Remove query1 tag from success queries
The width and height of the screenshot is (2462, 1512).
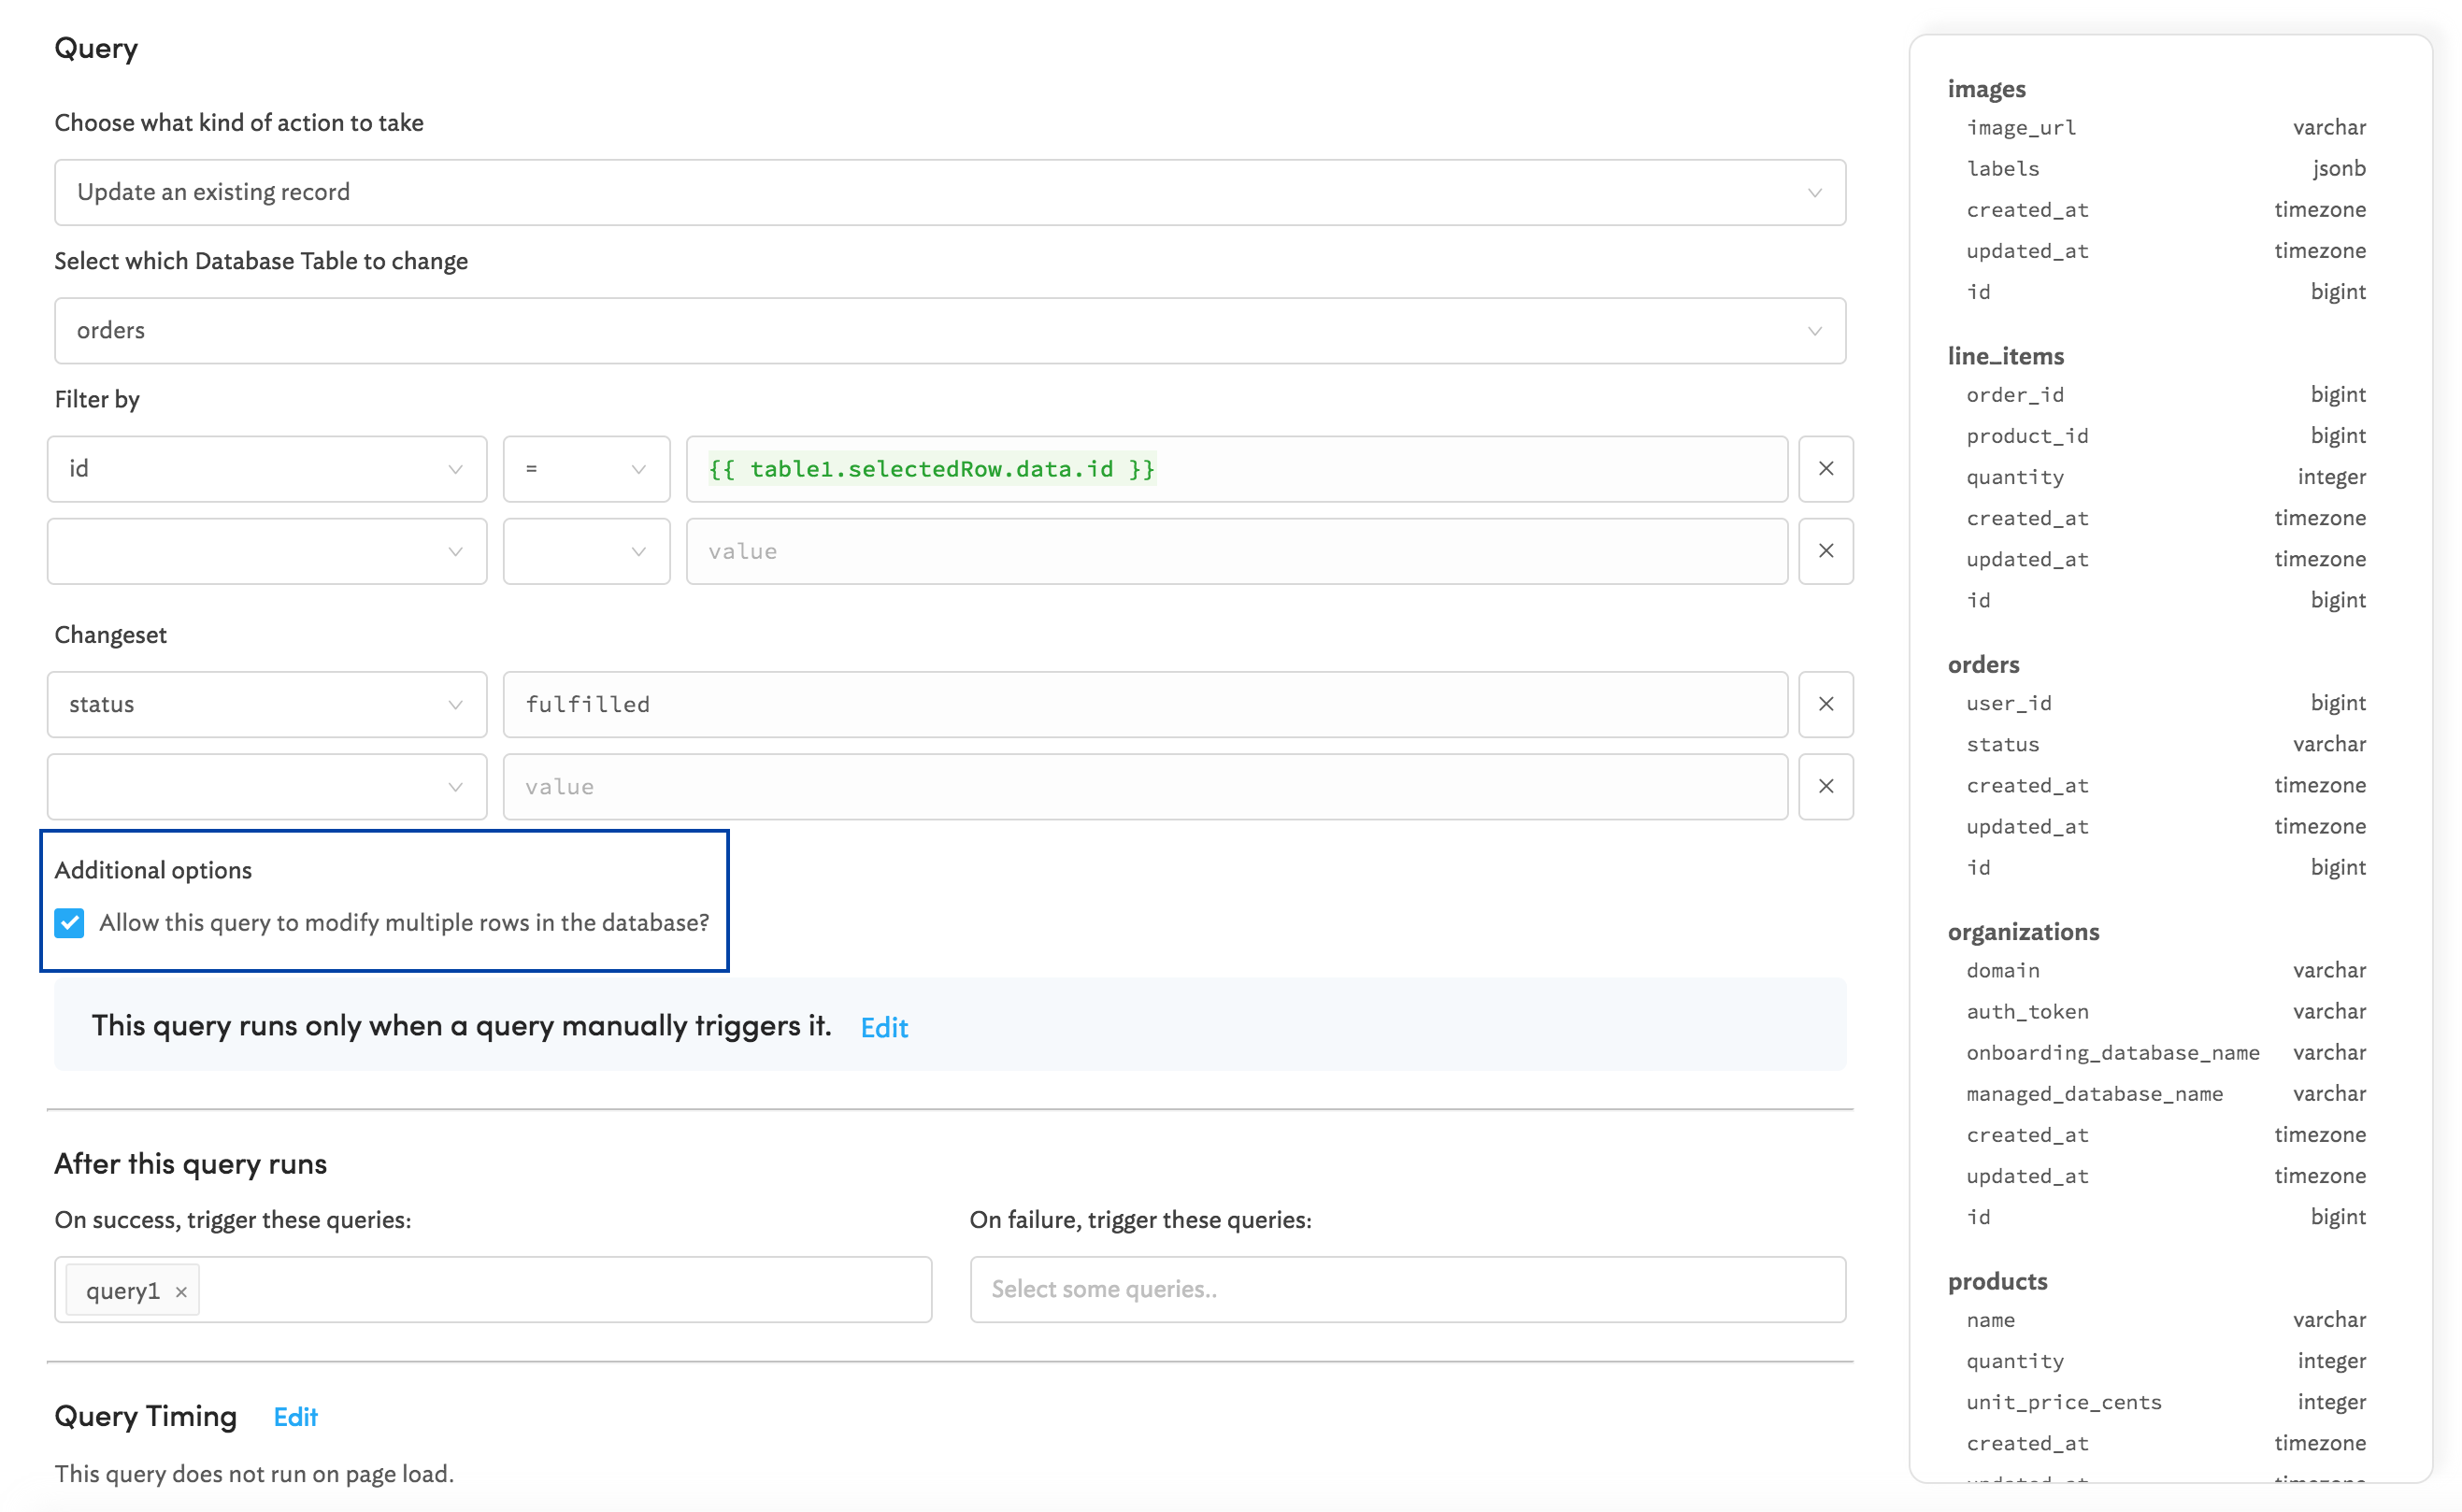(181, 1291)
